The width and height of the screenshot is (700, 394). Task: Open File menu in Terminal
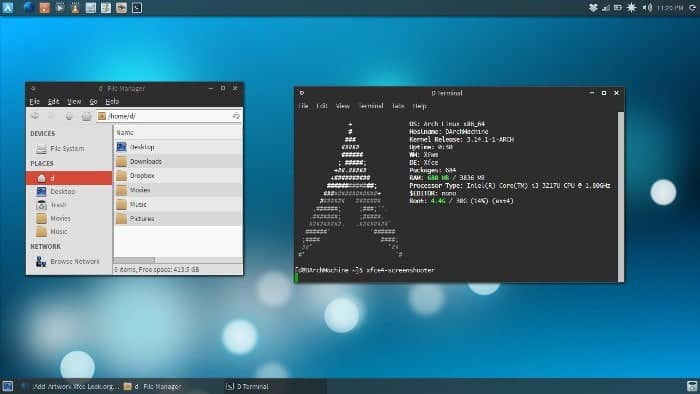click(304, 106)
